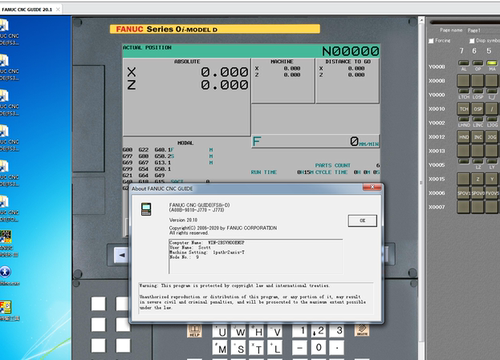Click the W key on MDI keypad
Viewport: 500px width, 360px height.
click(x=239, y=332)
